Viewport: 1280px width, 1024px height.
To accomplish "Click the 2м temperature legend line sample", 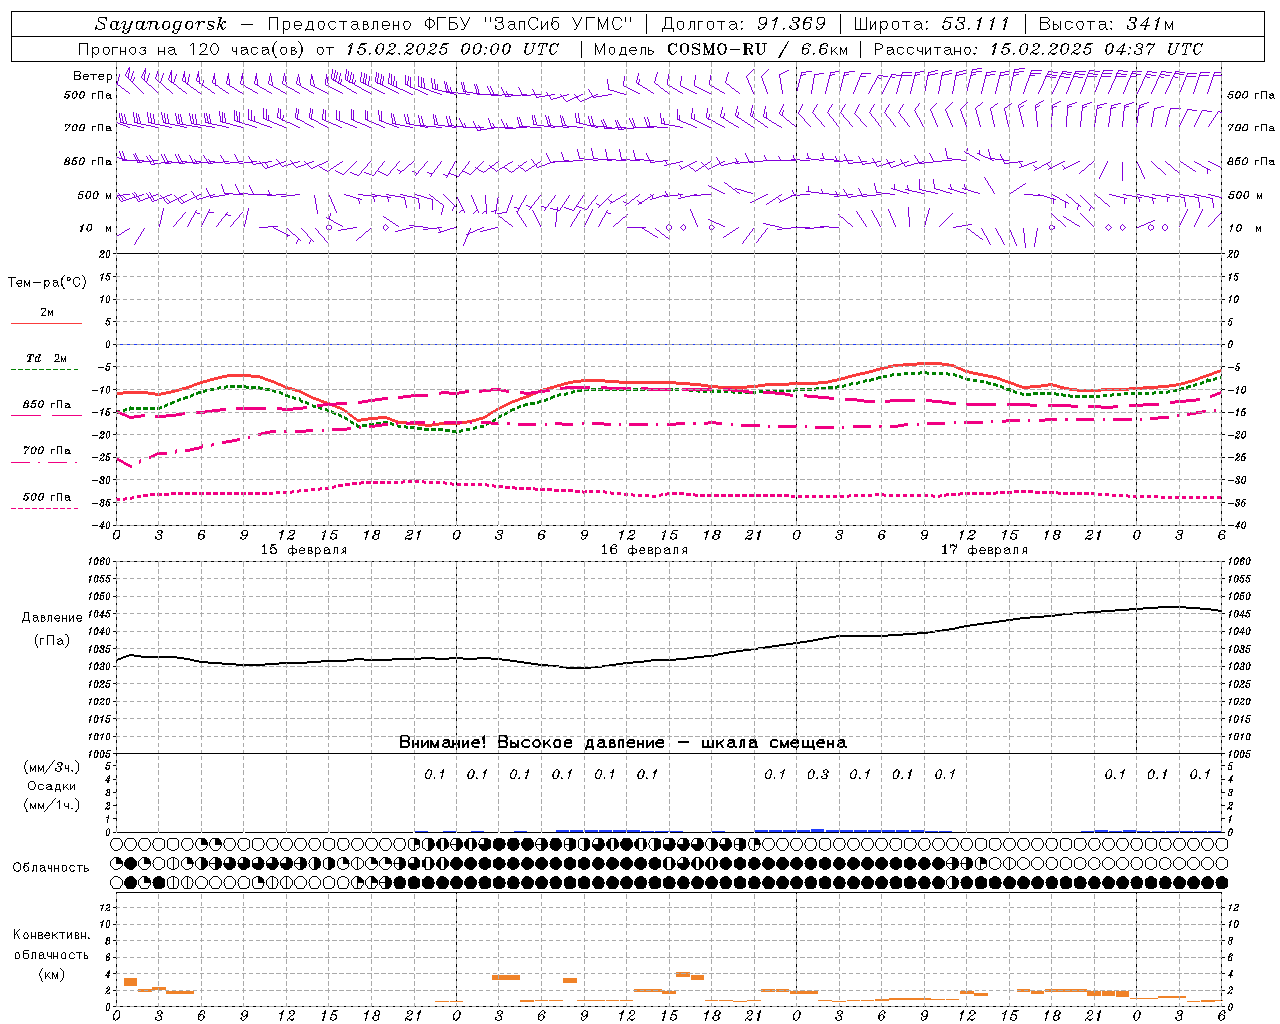I will tap(46, 323).
